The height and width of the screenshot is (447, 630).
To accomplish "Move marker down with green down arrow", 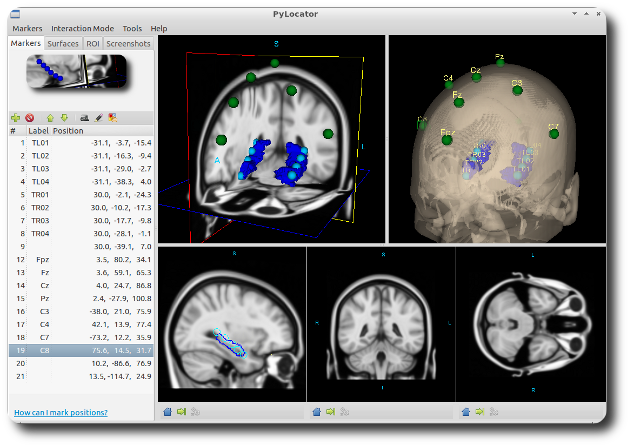I will click(x=64, y=118).
